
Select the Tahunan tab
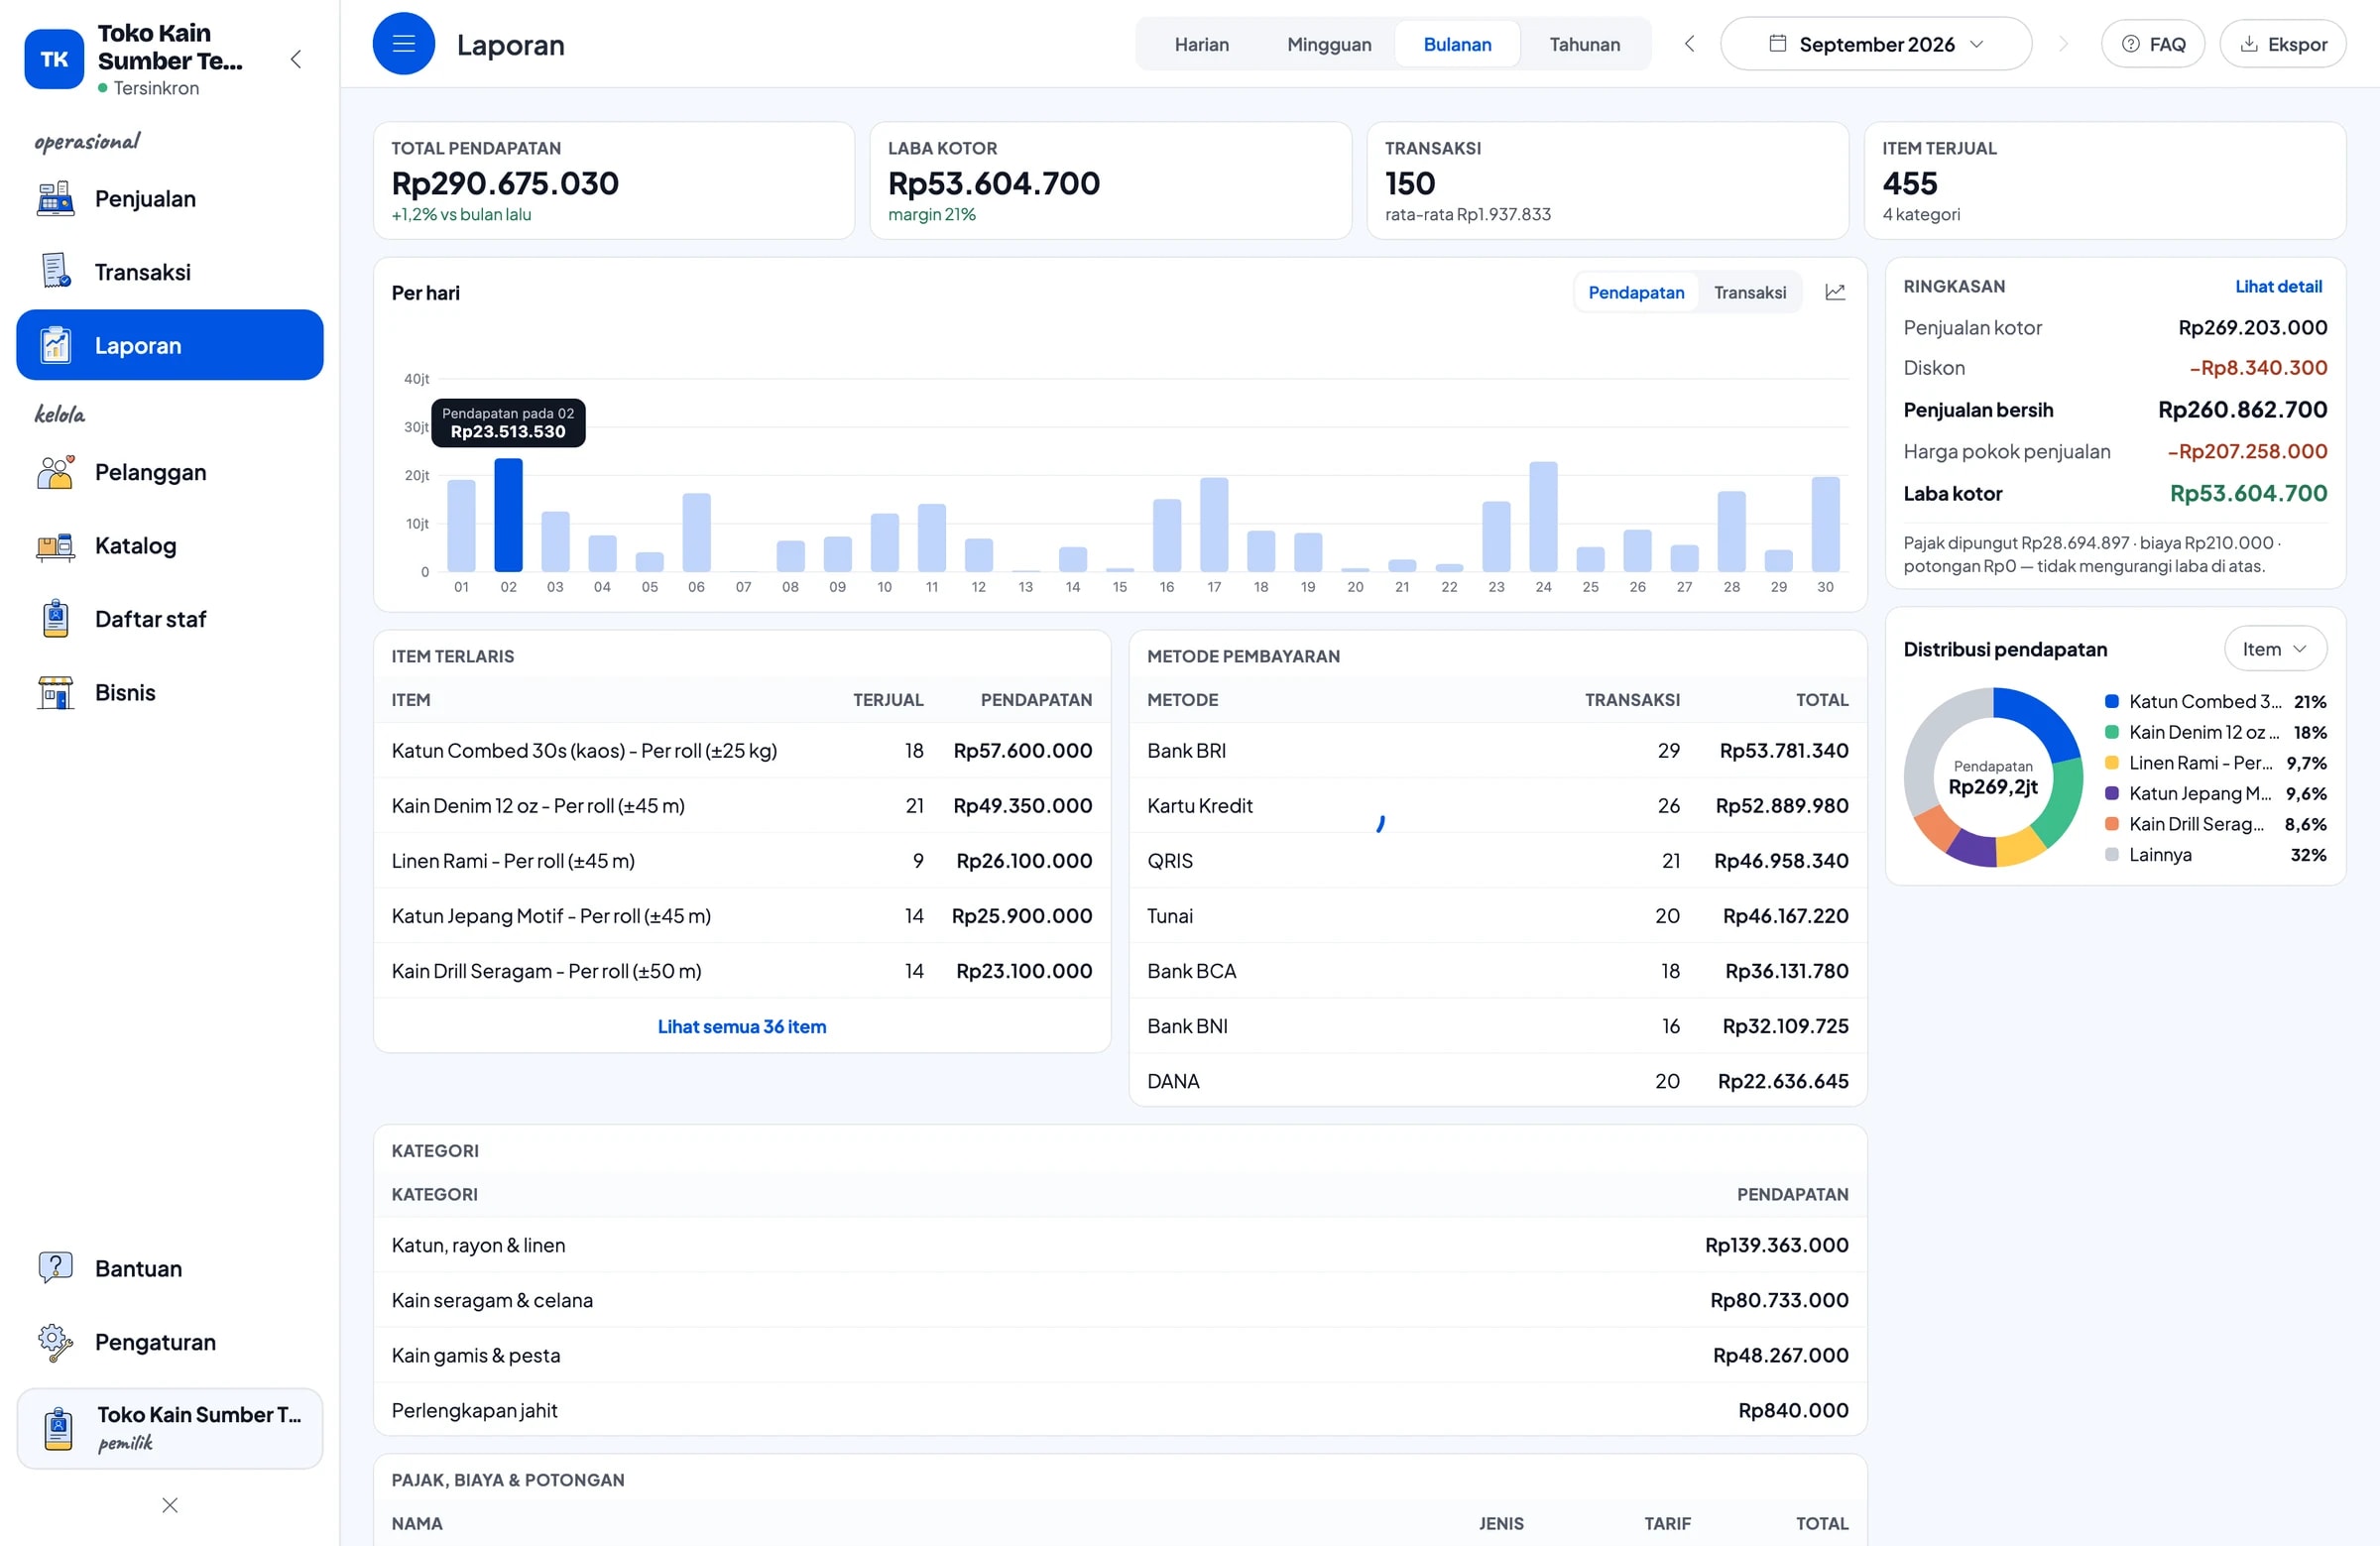[1584, 44]
